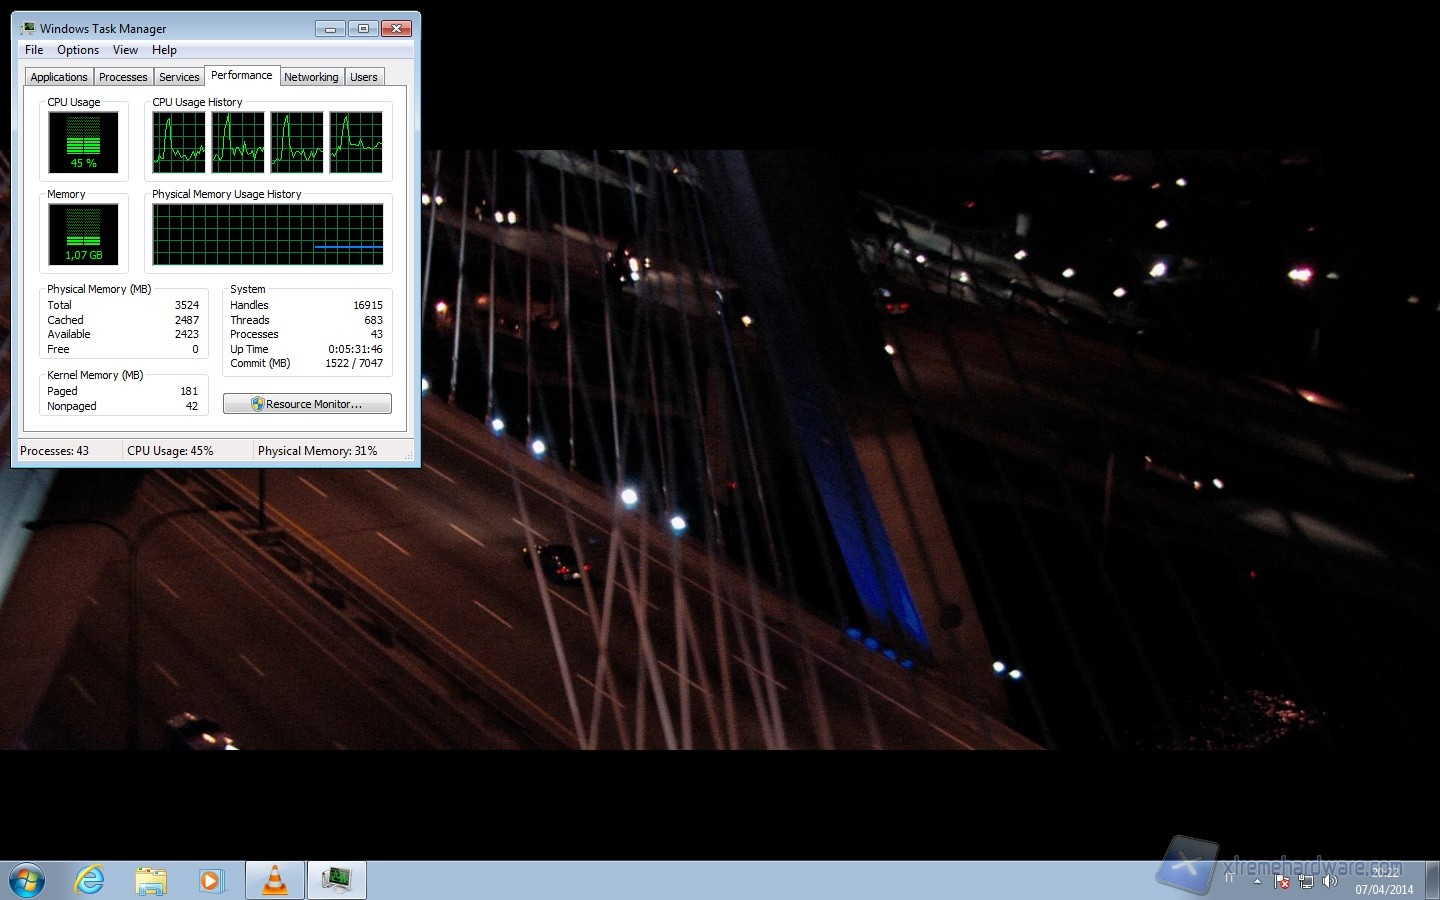Viewport: 1440px width, 900px height.
Task: Click the network connection tray icon
Action: point(1306,881)
